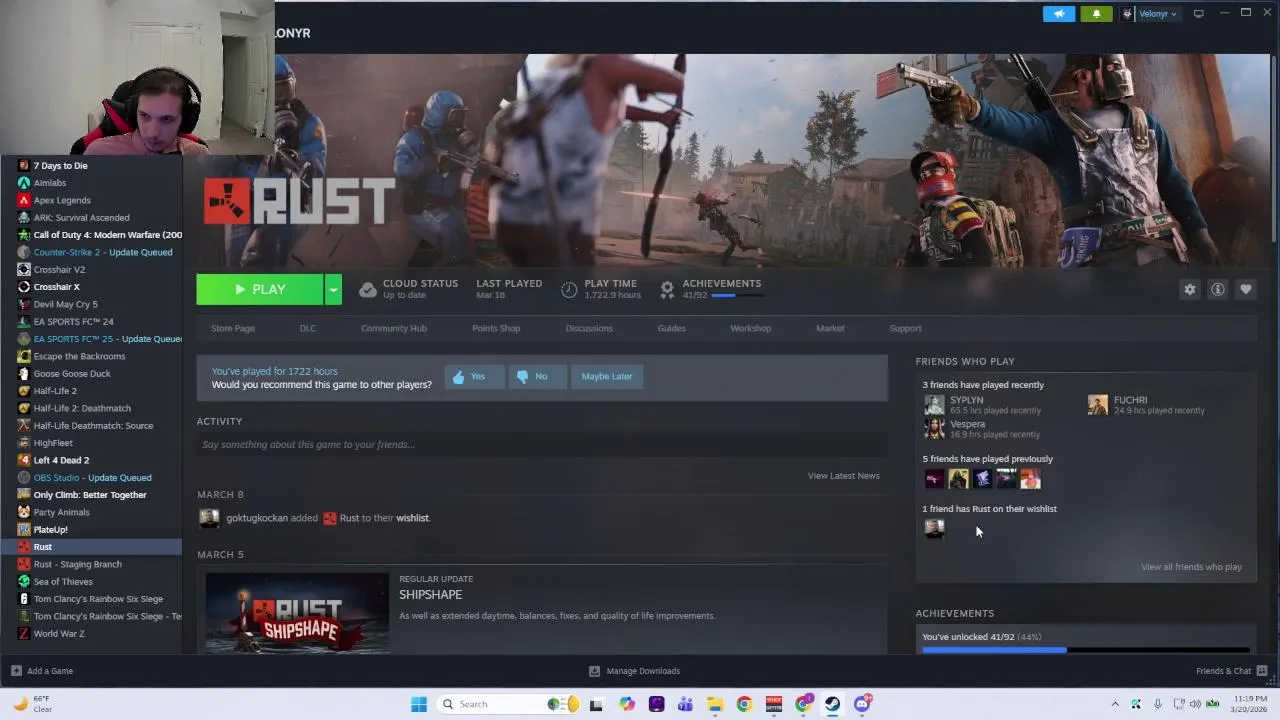Check the cloud status icon

[368, 289]
